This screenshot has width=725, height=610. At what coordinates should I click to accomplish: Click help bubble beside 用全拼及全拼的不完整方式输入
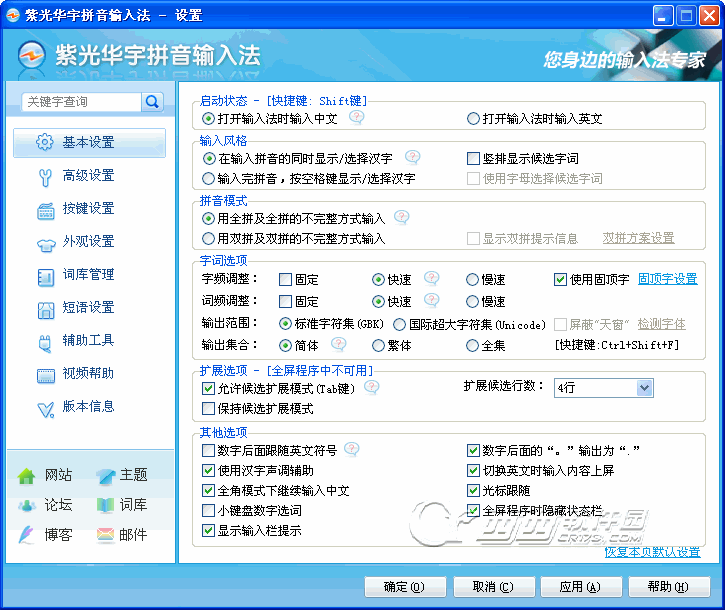pos(401,217)
